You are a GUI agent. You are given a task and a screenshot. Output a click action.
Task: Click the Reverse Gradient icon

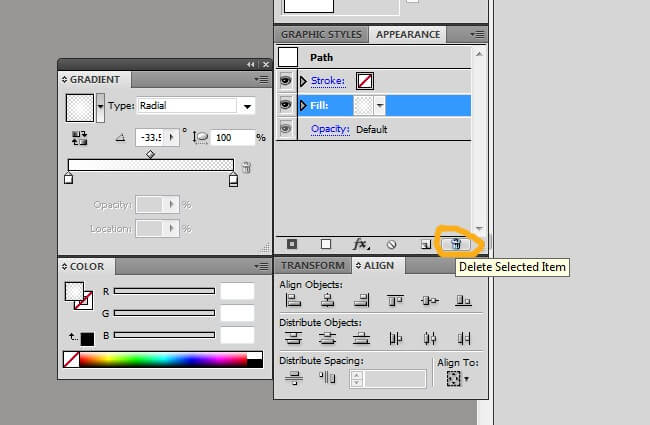pyautogui.click(x=80, y=137)
